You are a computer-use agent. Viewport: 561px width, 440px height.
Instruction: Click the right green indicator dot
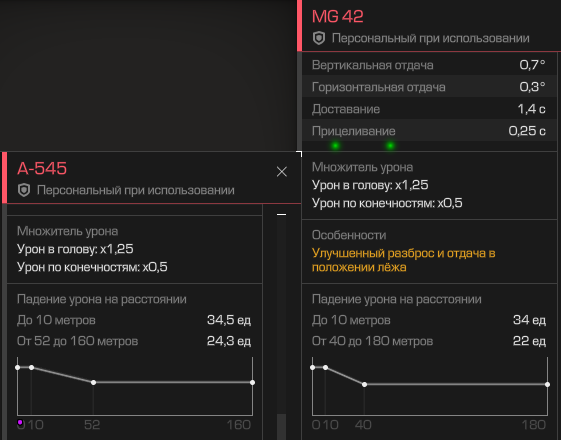click(x=390, y=146)
